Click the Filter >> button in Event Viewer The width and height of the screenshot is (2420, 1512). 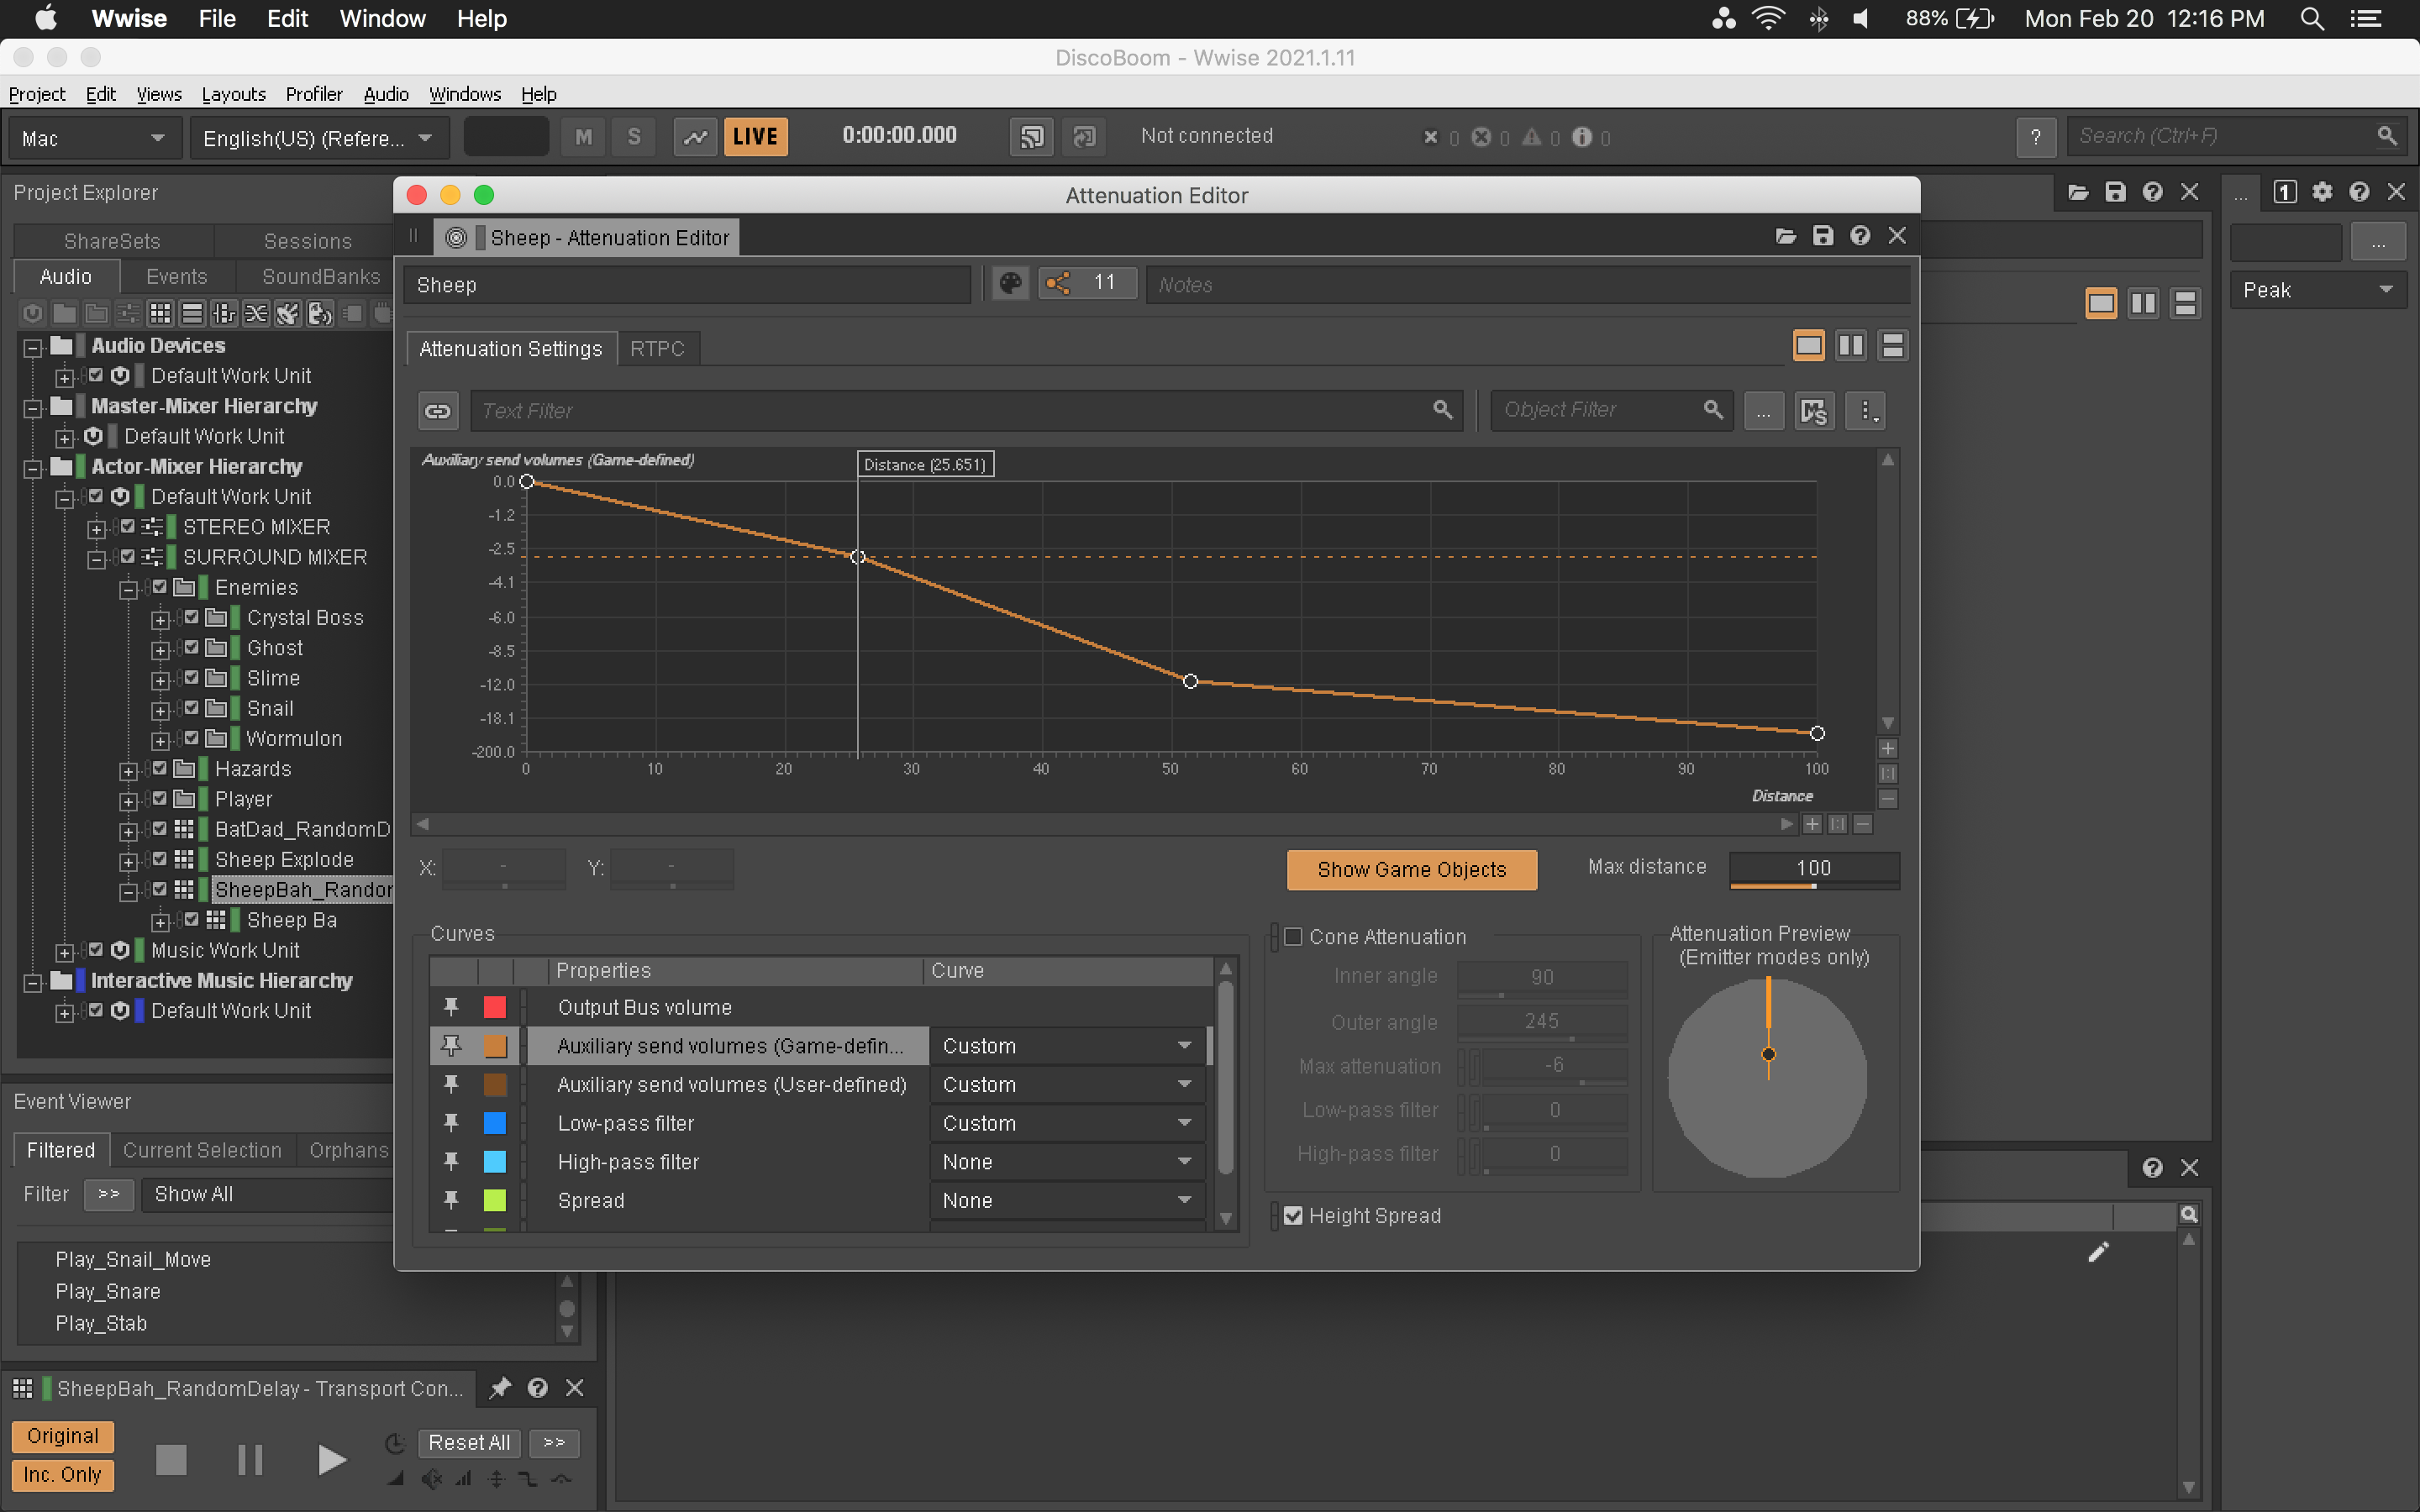109,1194
